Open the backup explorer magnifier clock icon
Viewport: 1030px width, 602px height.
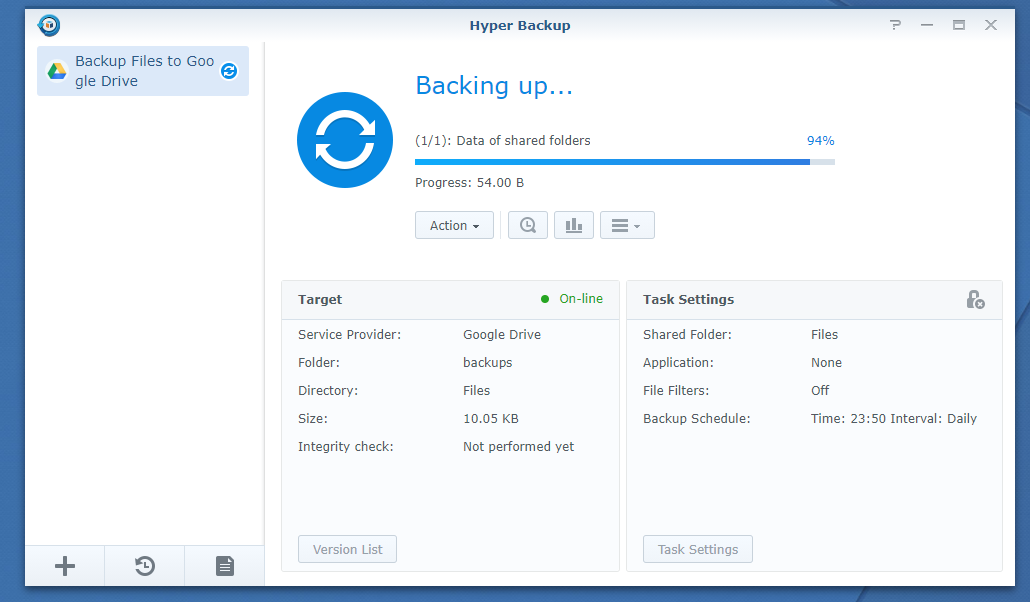528,225
